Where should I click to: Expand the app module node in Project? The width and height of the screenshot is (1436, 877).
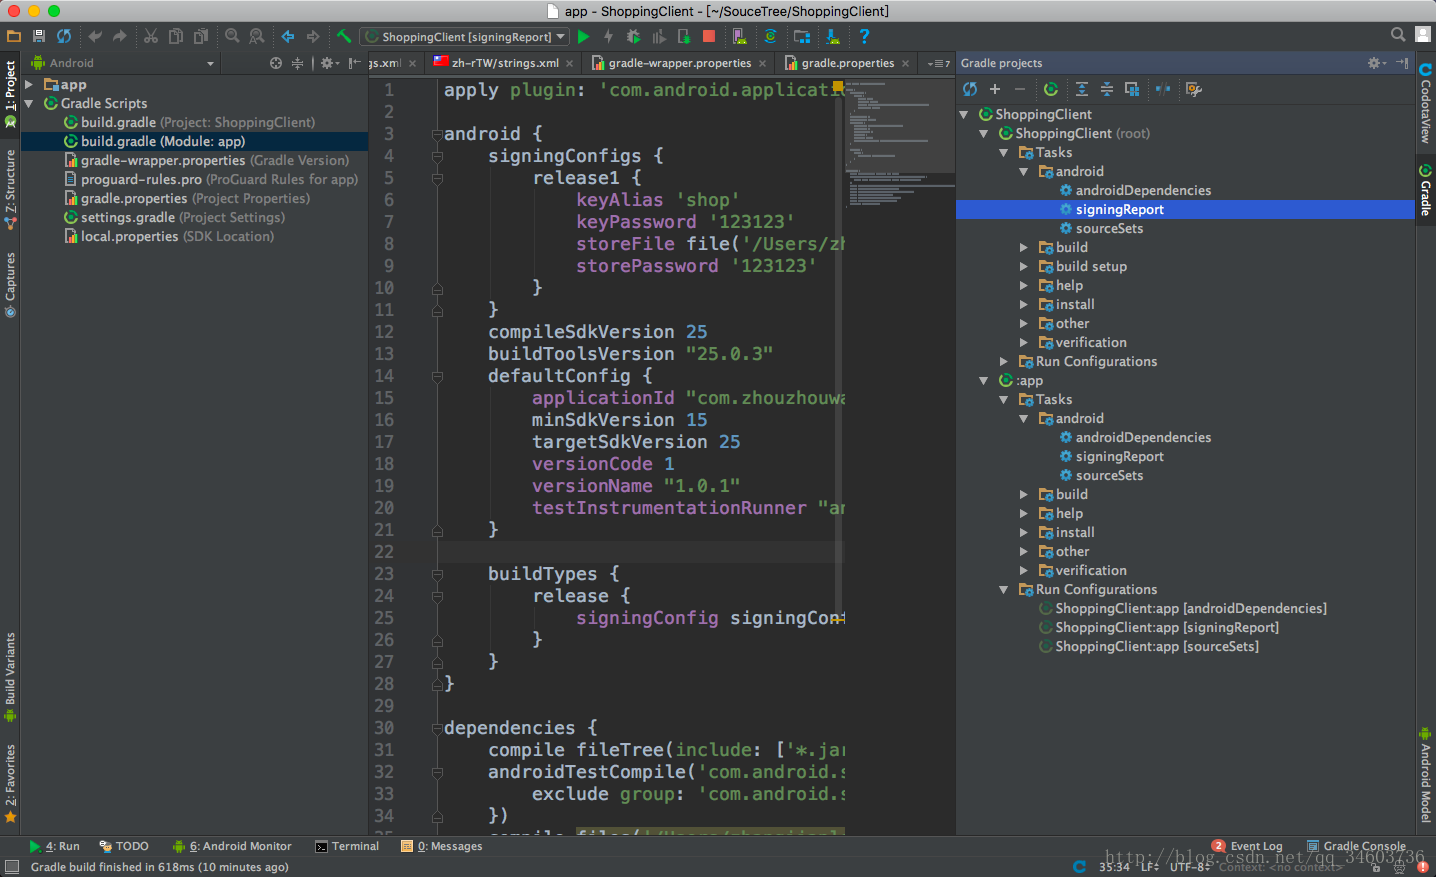(29, 85)
